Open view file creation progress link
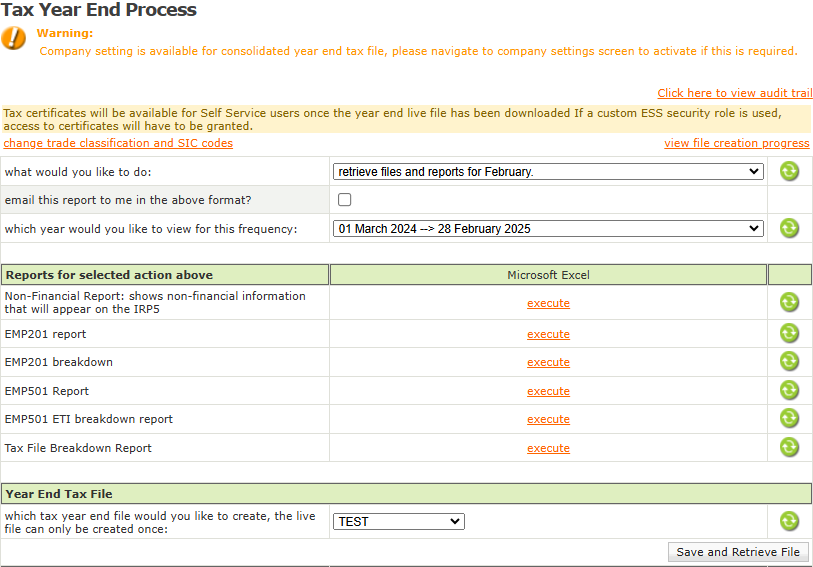The width and height of the screenshot is (813, 567). pos(737,143)
